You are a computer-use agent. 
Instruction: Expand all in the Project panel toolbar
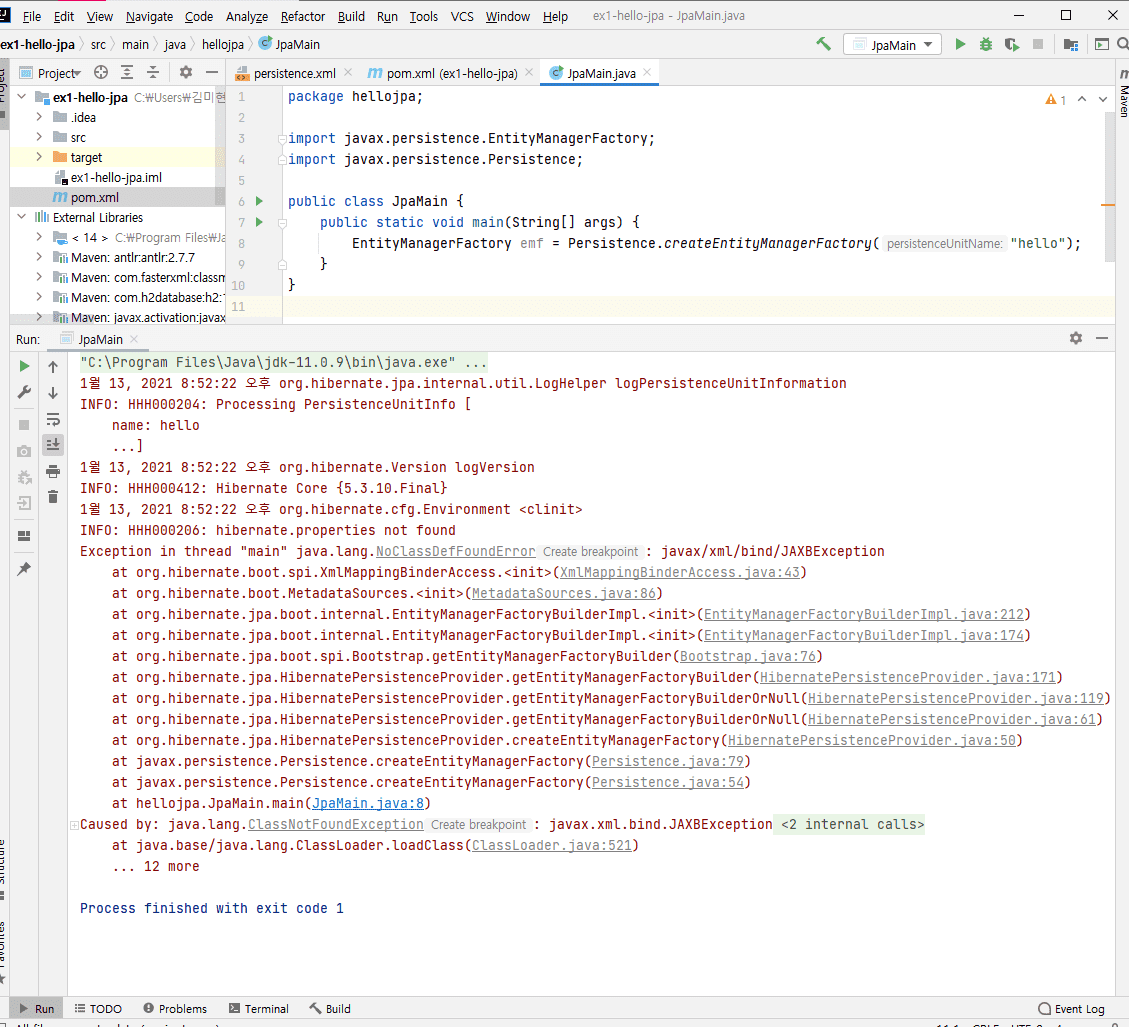point(127,72)
